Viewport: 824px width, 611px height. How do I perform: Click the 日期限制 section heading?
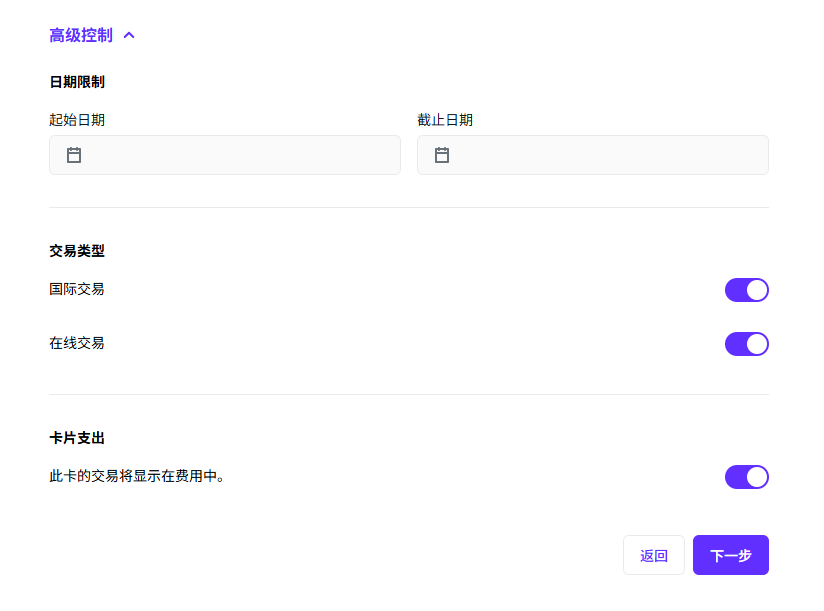coord(77,82)
